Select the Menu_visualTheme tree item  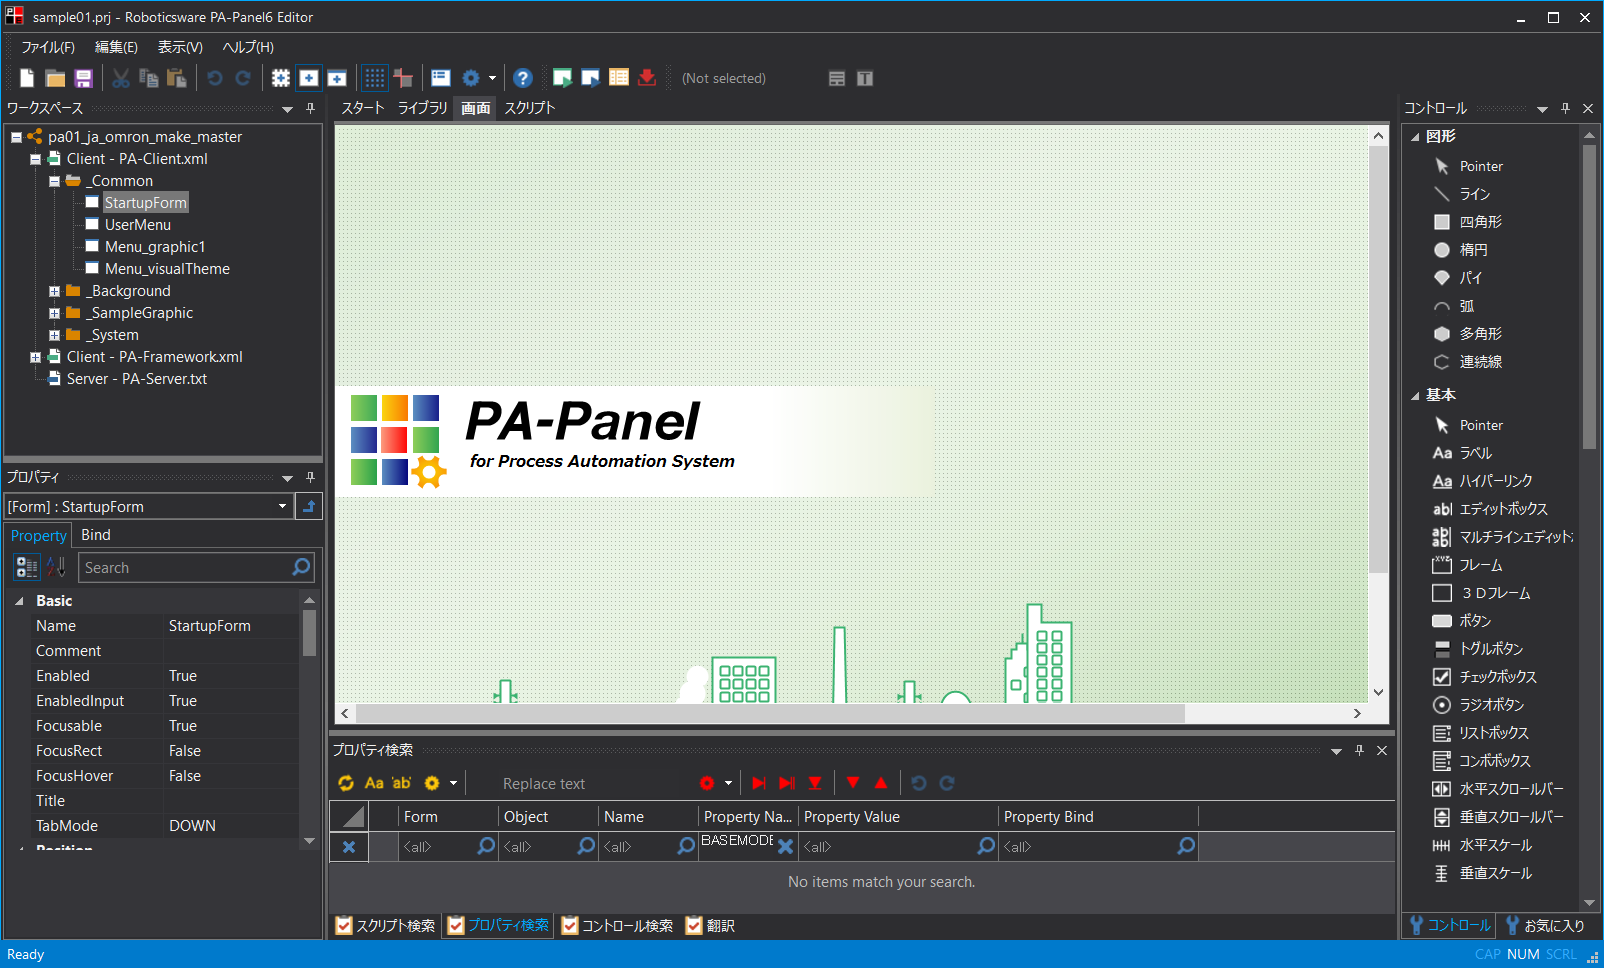point(167,269)
